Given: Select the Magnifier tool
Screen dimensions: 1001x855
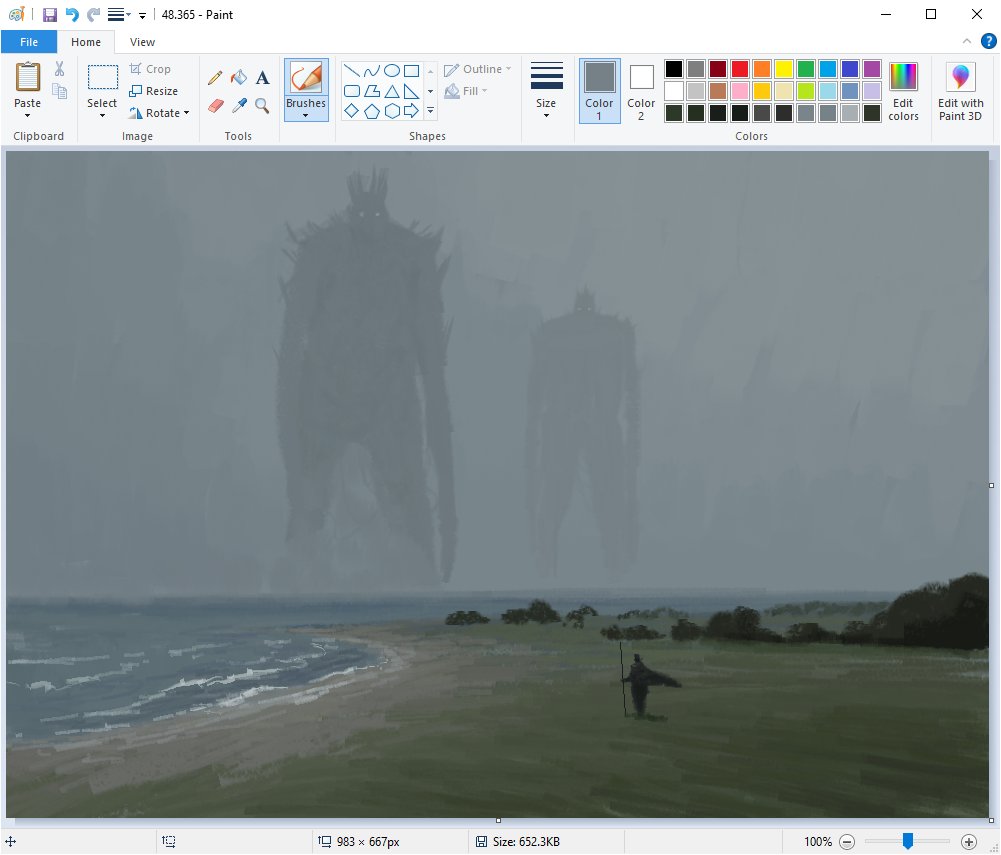Looking at the screenshot, I should point(262,105).
